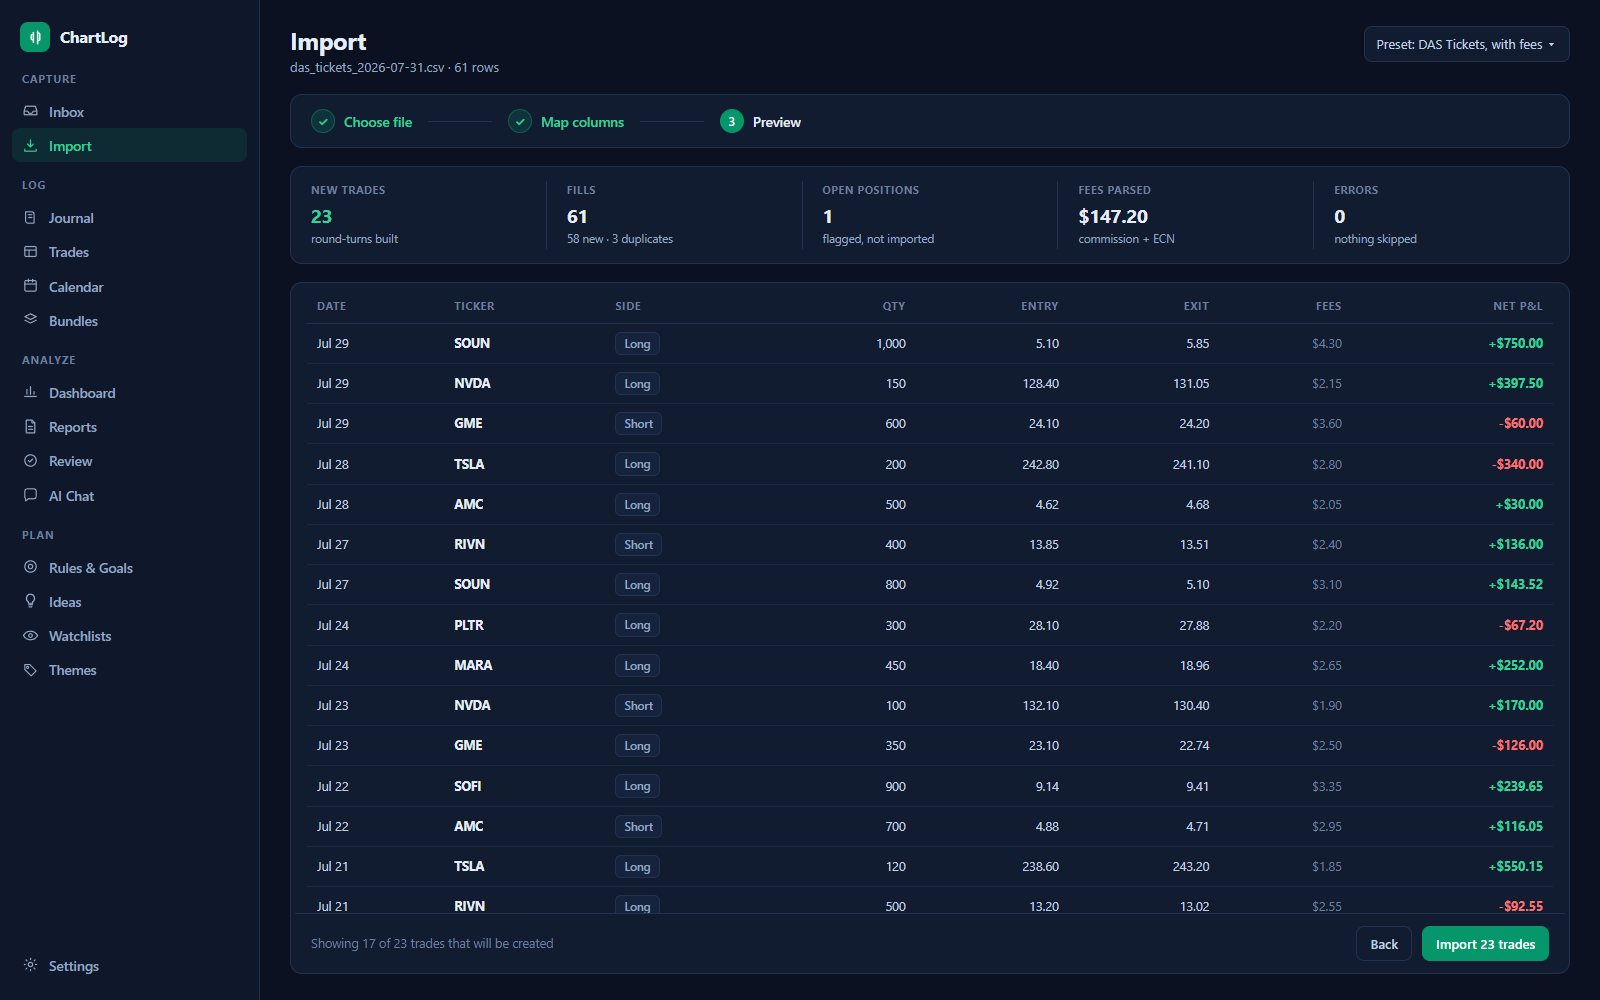Click the NET P&L column header
Screen dimensions: 1600x1000
point(1517,306)
